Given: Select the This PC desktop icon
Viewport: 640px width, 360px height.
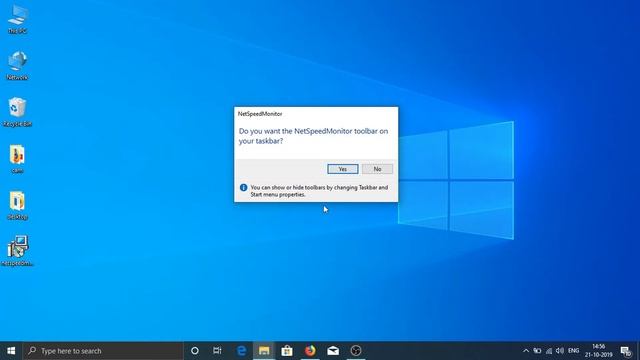Looking at the screenshot, I should (17, 19).
